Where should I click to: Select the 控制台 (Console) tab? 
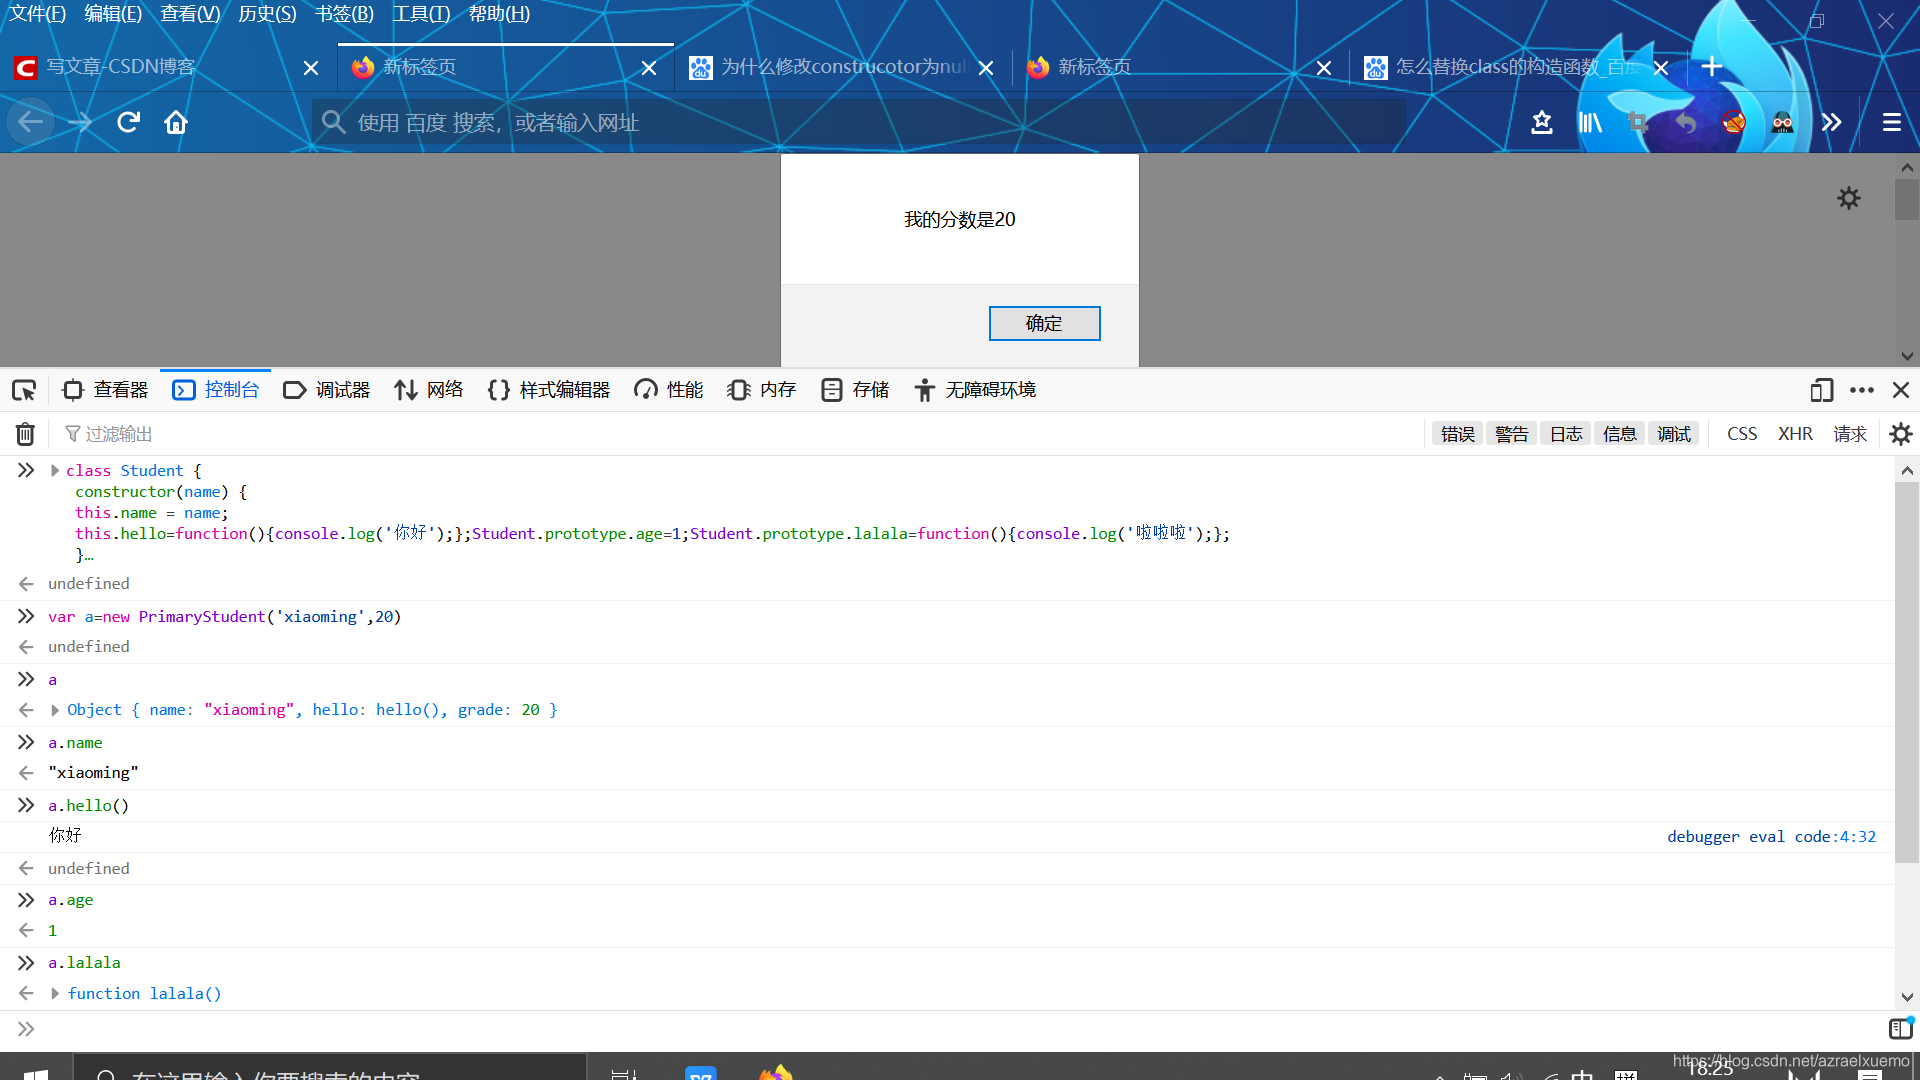tap(214, 389)
